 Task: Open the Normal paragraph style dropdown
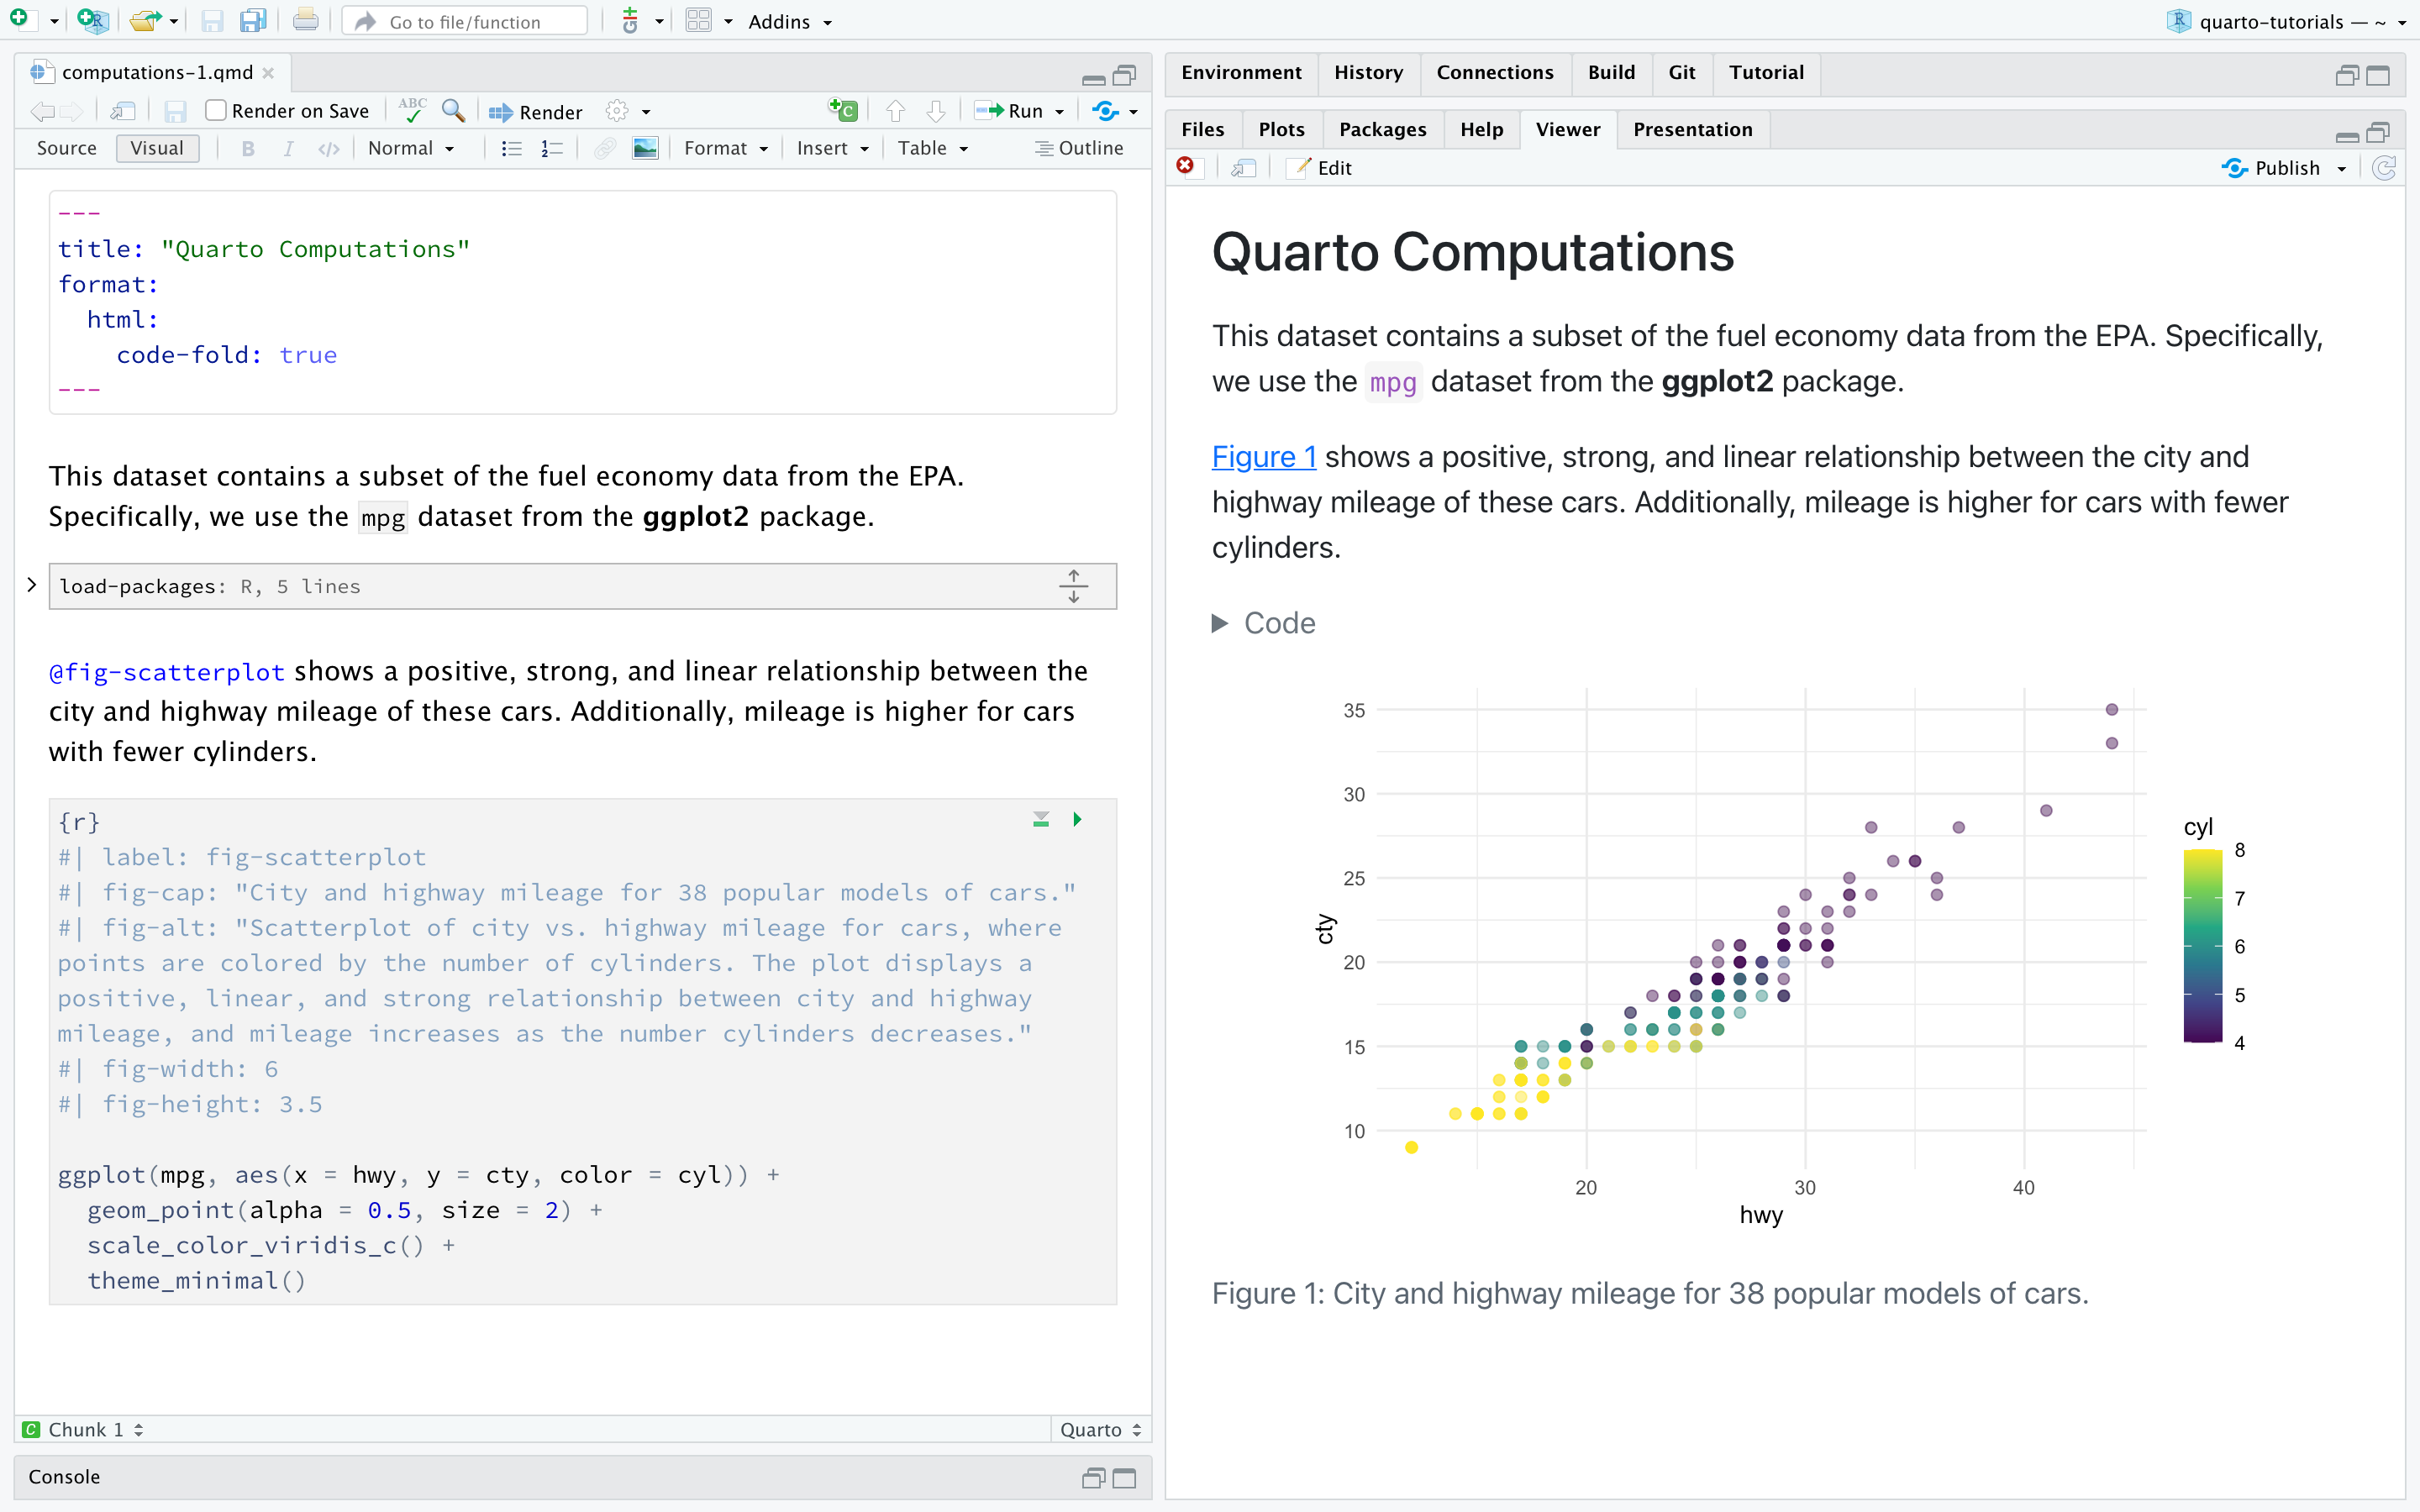click(x=410, y=148)
